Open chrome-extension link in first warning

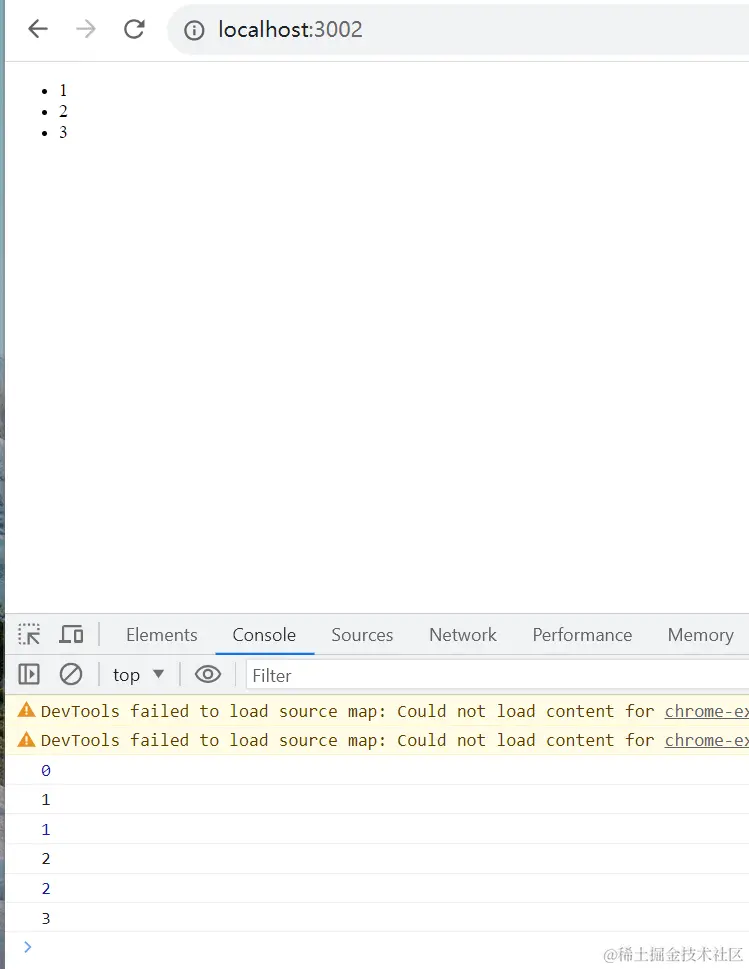(706, 711)
